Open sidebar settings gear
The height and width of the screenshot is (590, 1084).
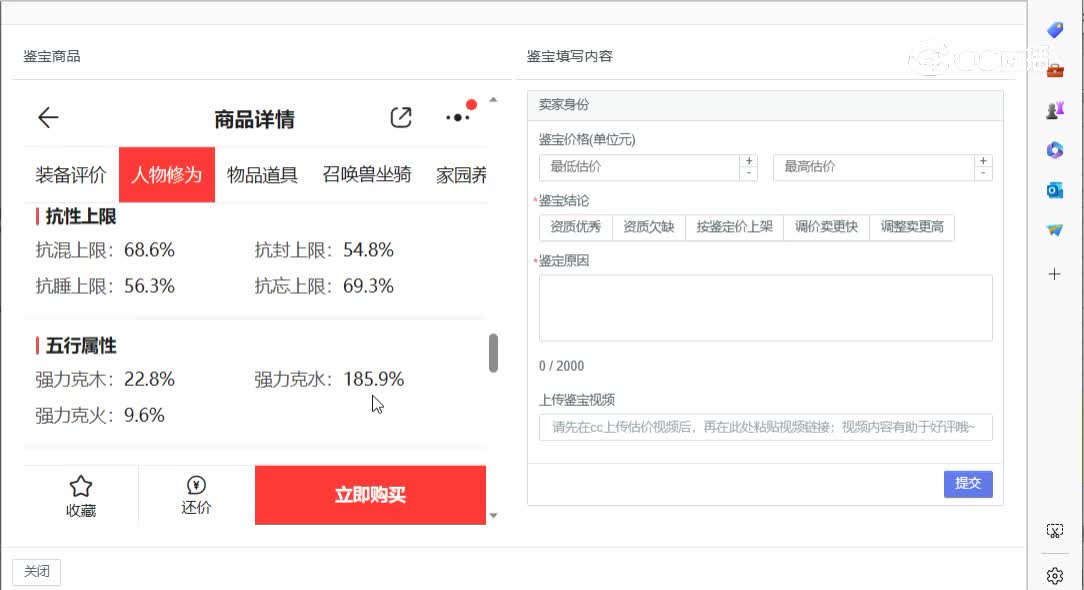pos(1055,575)
